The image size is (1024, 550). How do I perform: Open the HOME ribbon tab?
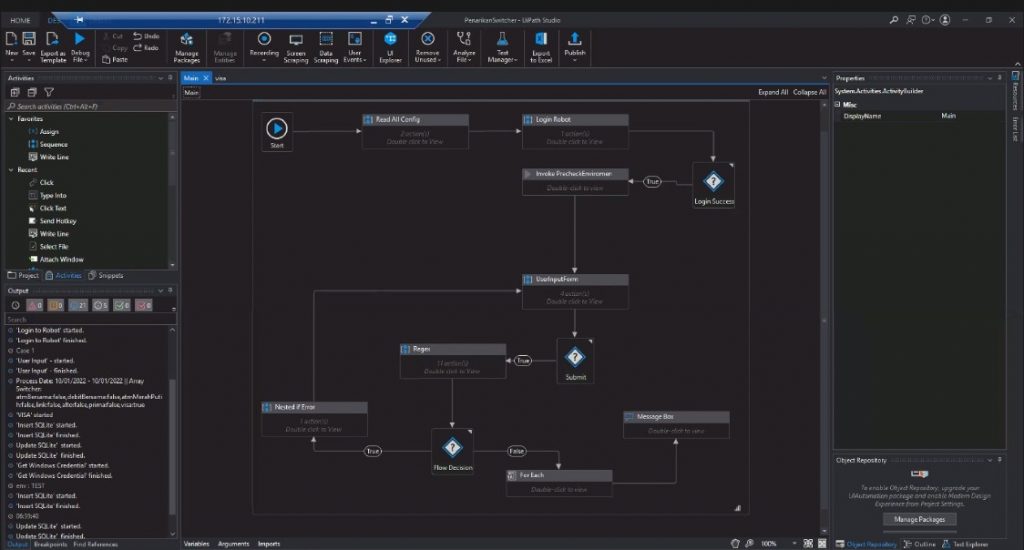20,20
